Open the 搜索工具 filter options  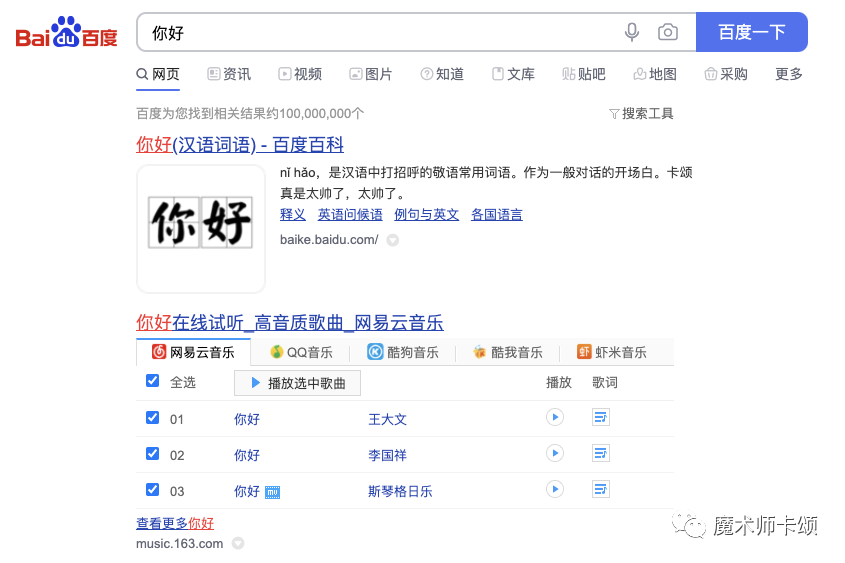coord(641,113)
